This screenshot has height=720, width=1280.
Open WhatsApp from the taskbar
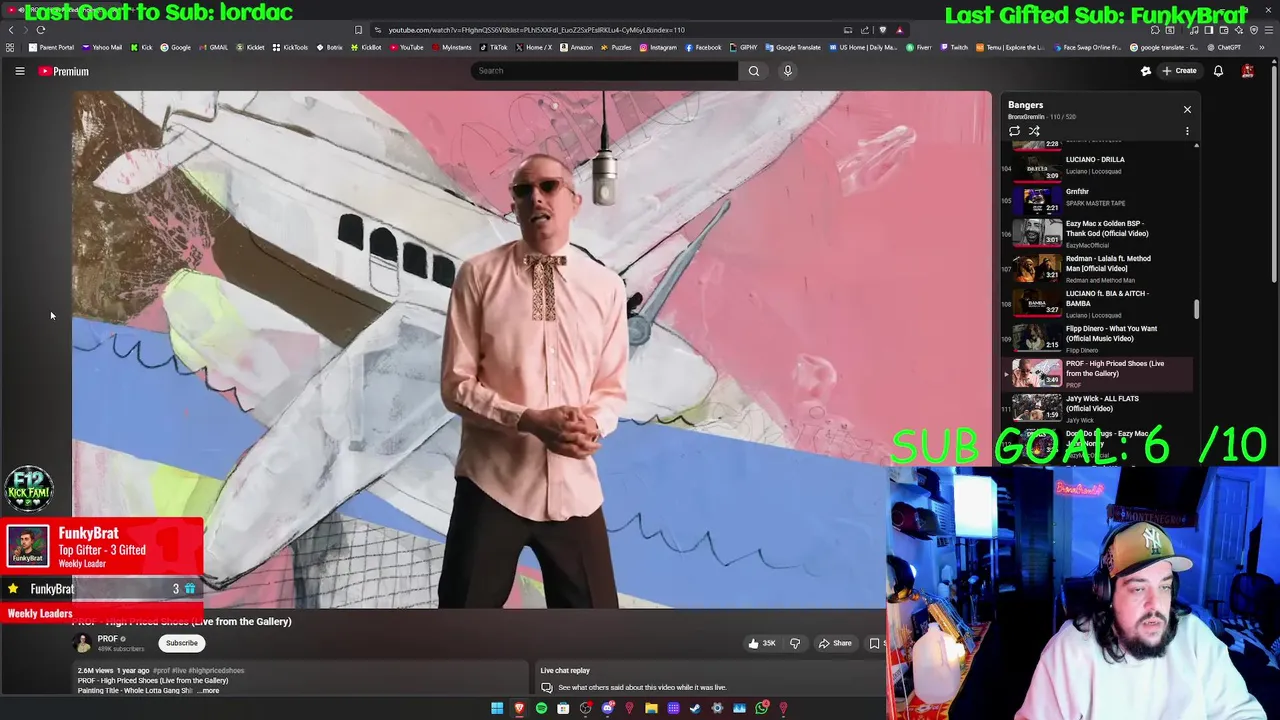(x=761, y=709)
